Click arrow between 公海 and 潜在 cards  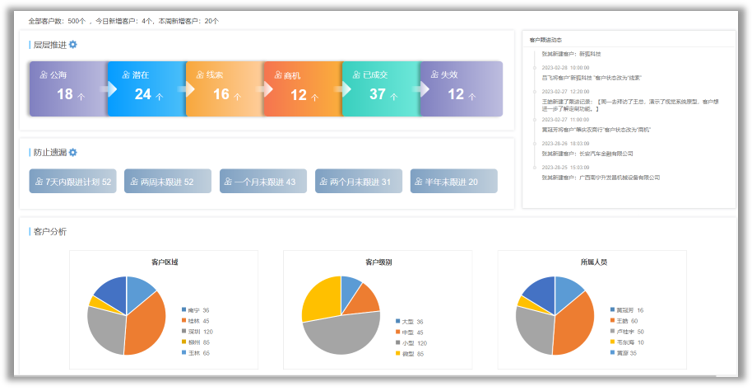[108, 89]
